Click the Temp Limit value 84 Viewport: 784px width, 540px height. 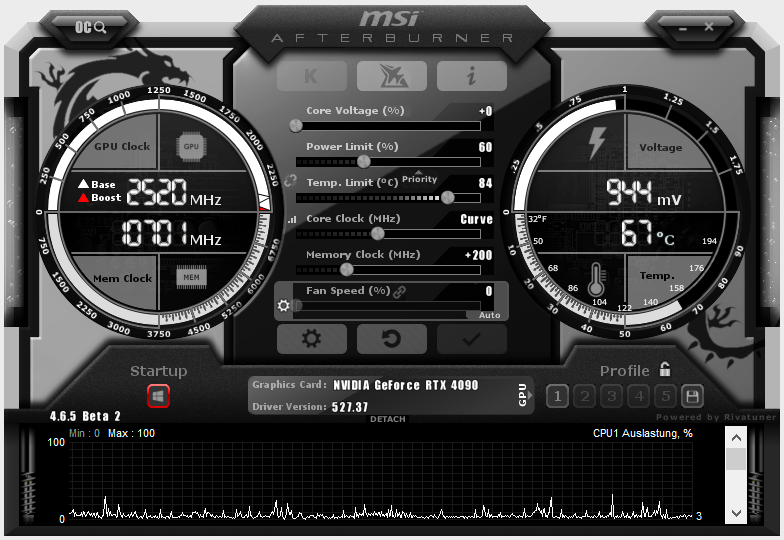tap(486, 183)
